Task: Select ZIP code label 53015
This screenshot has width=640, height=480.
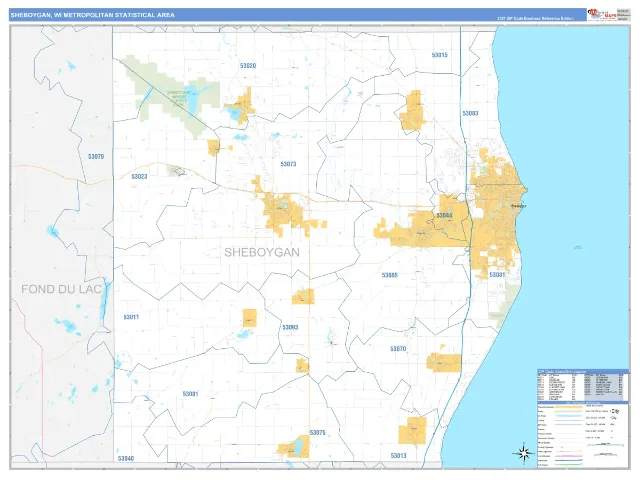Action: click(440, 55)
